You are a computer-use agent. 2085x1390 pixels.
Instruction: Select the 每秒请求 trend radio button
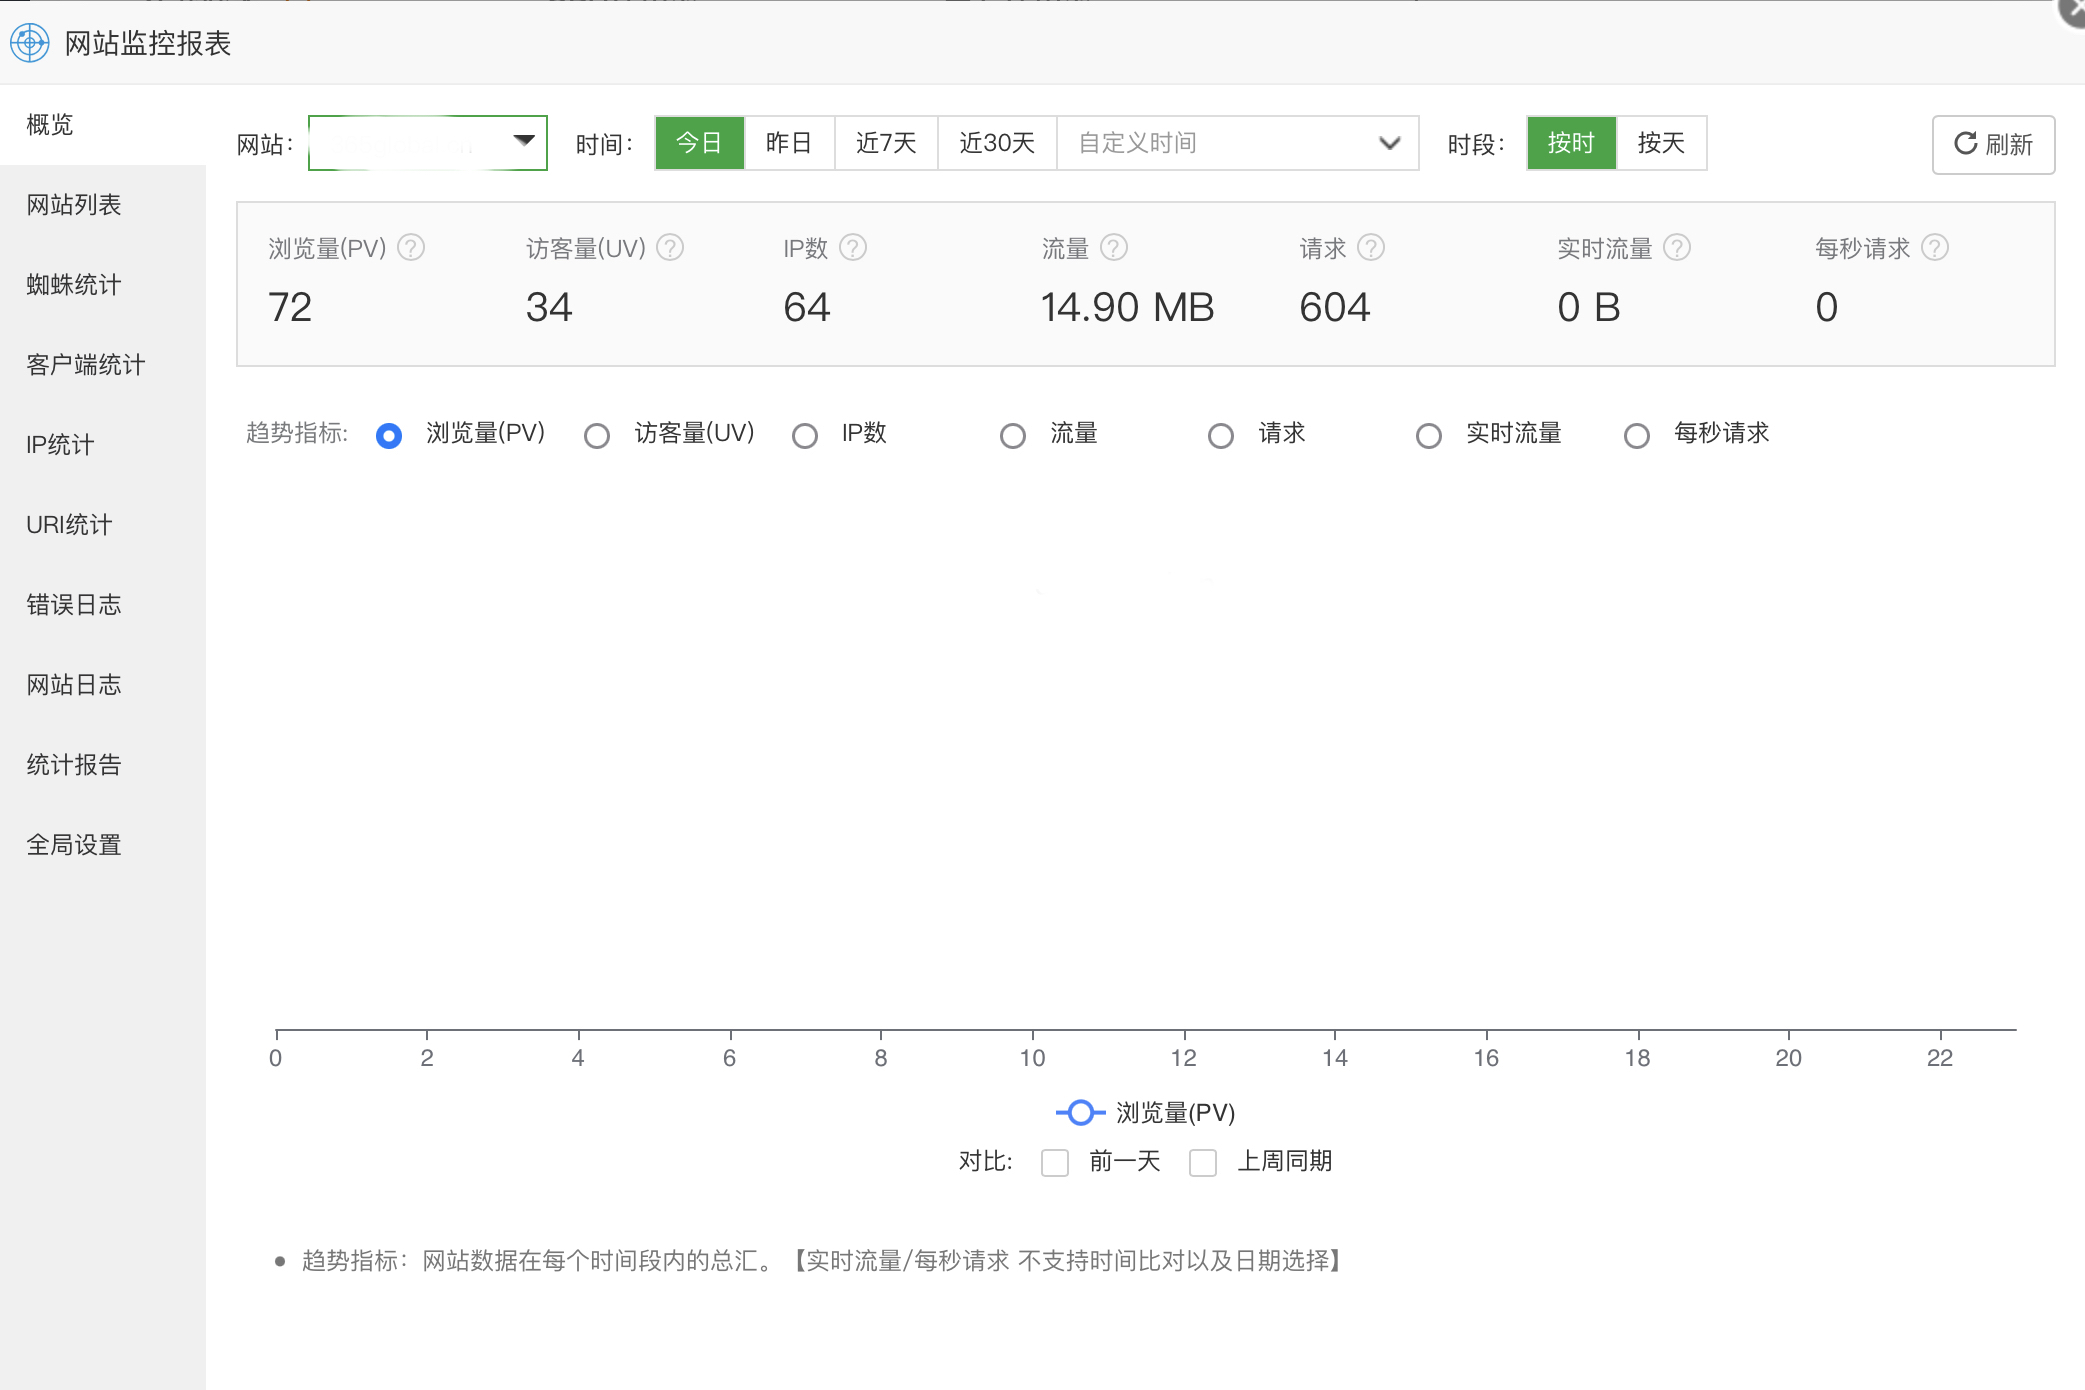point(1637,436)
